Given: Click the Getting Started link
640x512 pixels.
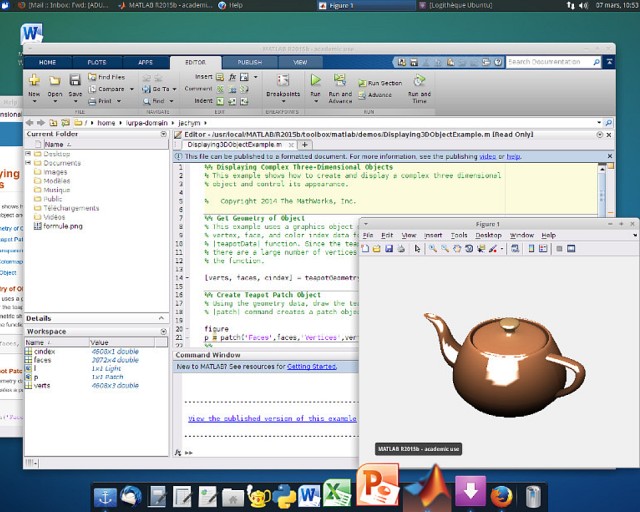Looking at the screenshot, I should 313,367.
